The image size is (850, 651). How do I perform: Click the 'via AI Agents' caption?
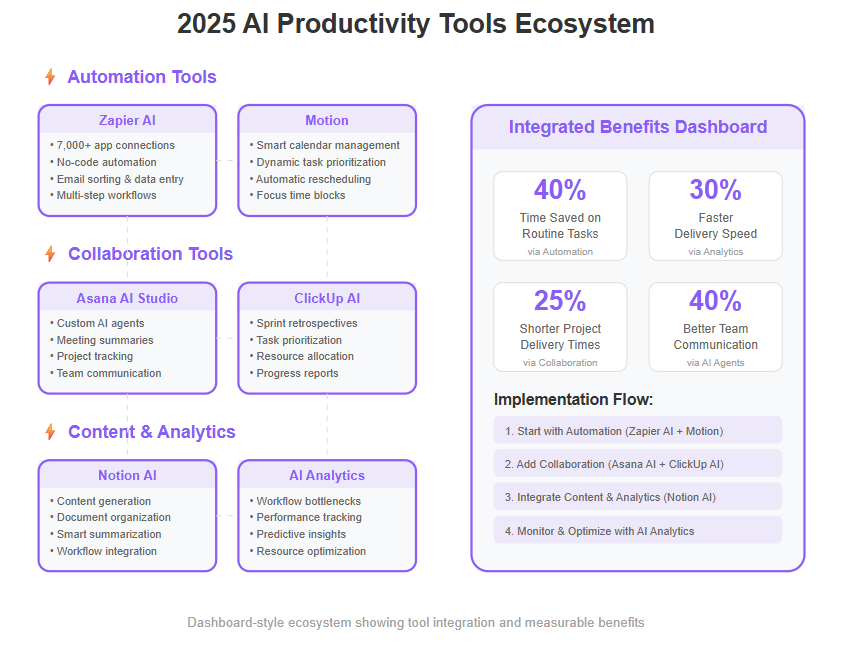[716, 363]
